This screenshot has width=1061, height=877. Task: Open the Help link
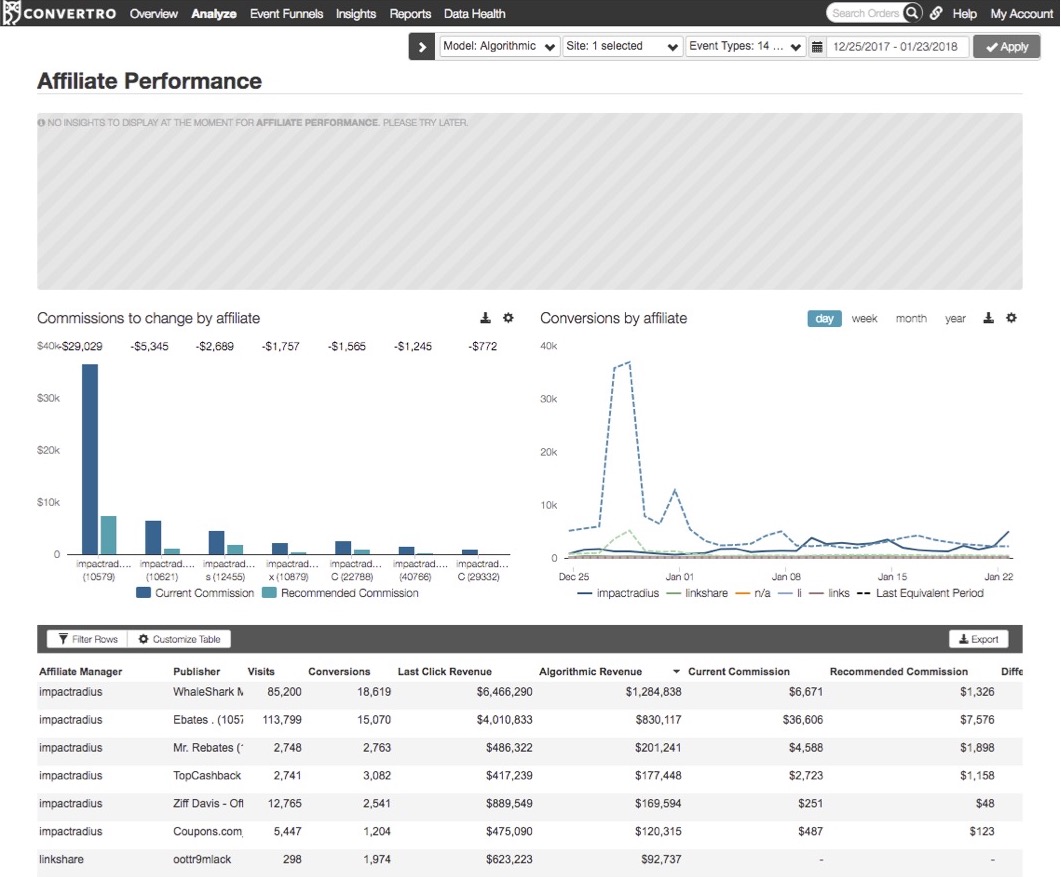point(964,14)
